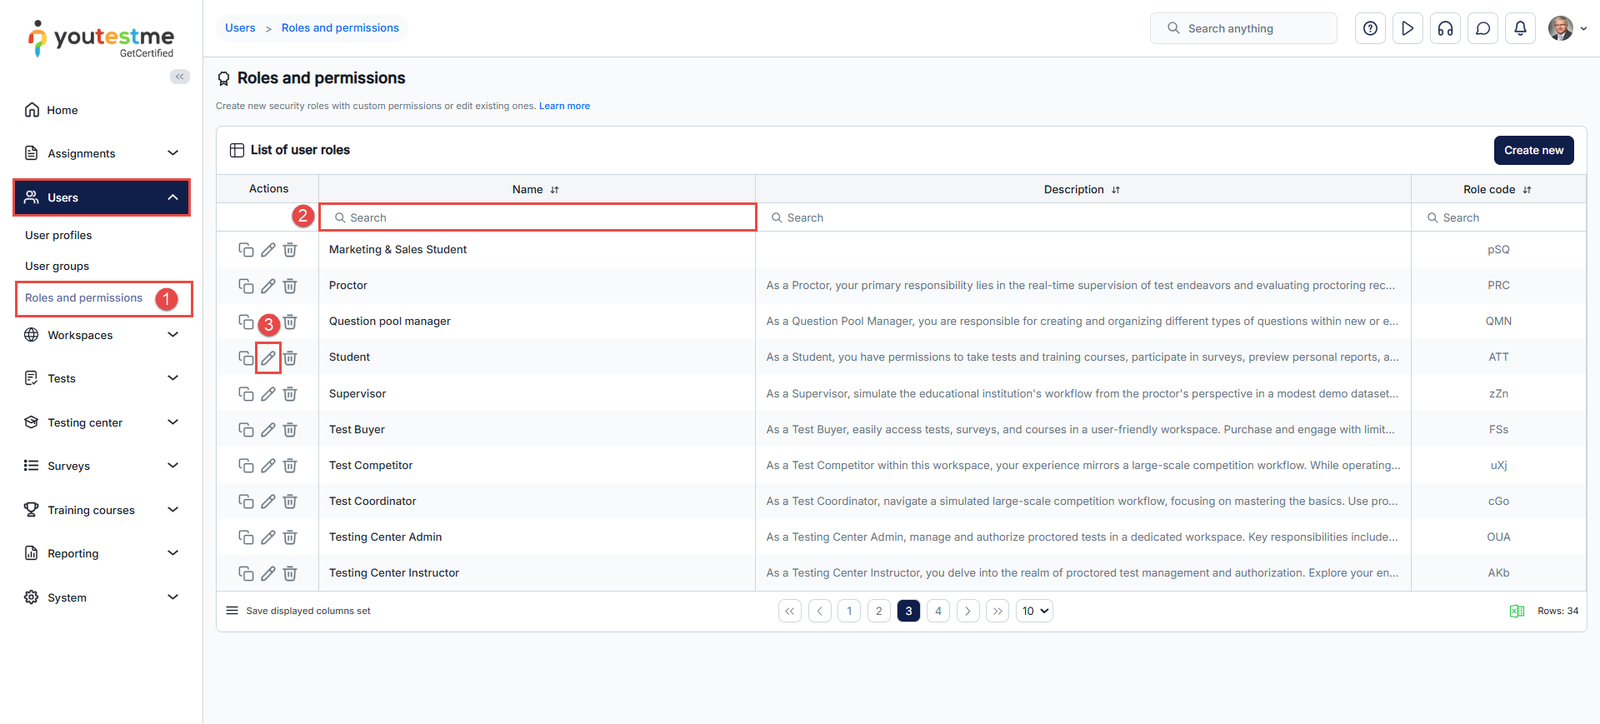Open the user profile avatar menu
This screenshot has width=1600, height=724.
1566,28
